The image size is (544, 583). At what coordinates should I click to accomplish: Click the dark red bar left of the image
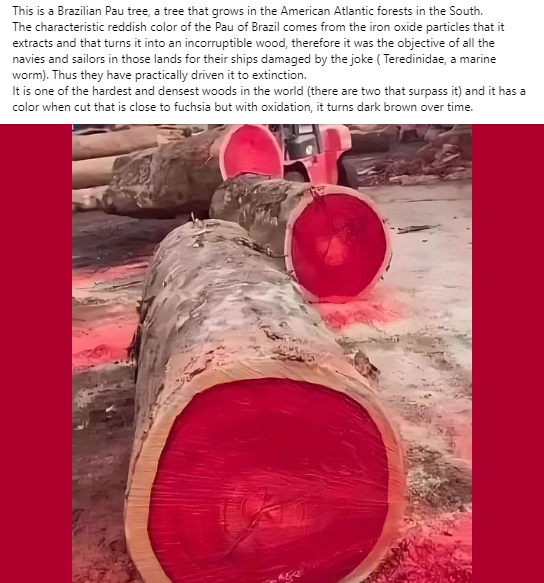click(x=36, y=353)
